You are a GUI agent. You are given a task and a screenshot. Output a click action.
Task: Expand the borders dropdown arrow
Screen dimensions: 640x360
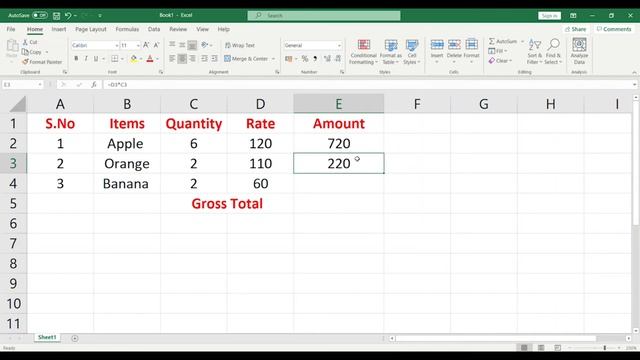coord(122,59)
